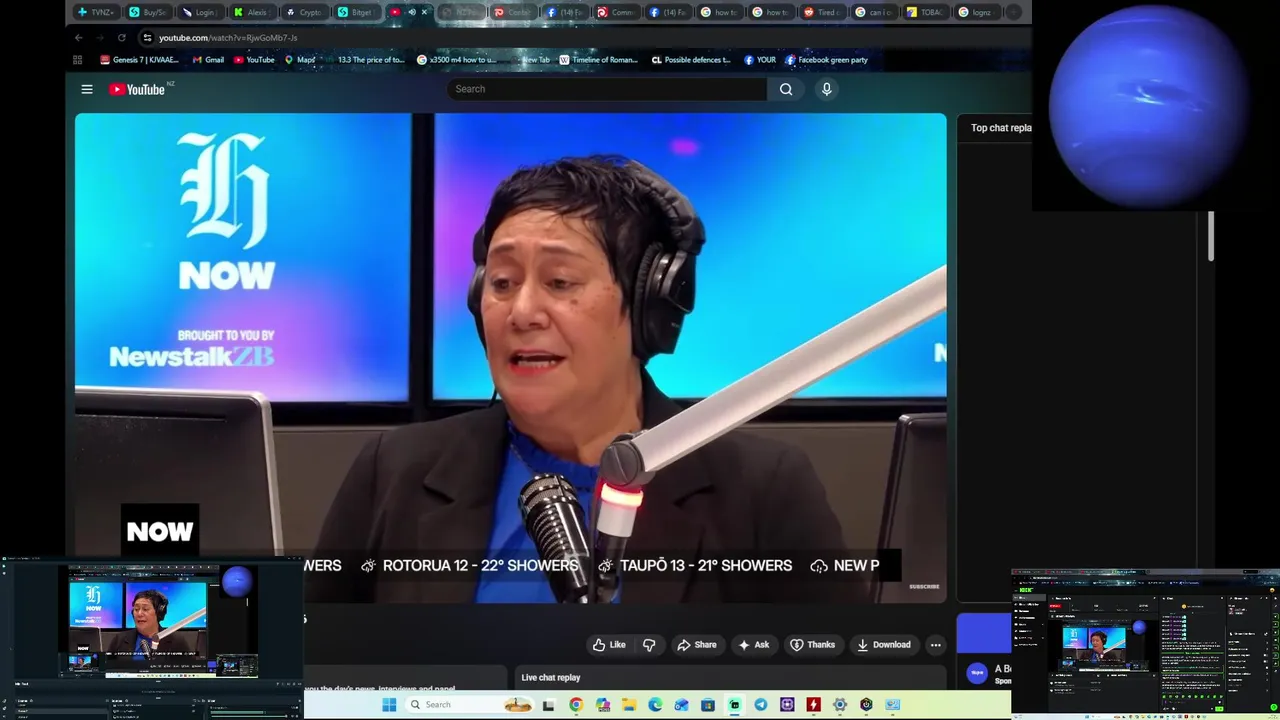
Task: Switch to the Alexis browser tab
Action: (x=251, y=12)
